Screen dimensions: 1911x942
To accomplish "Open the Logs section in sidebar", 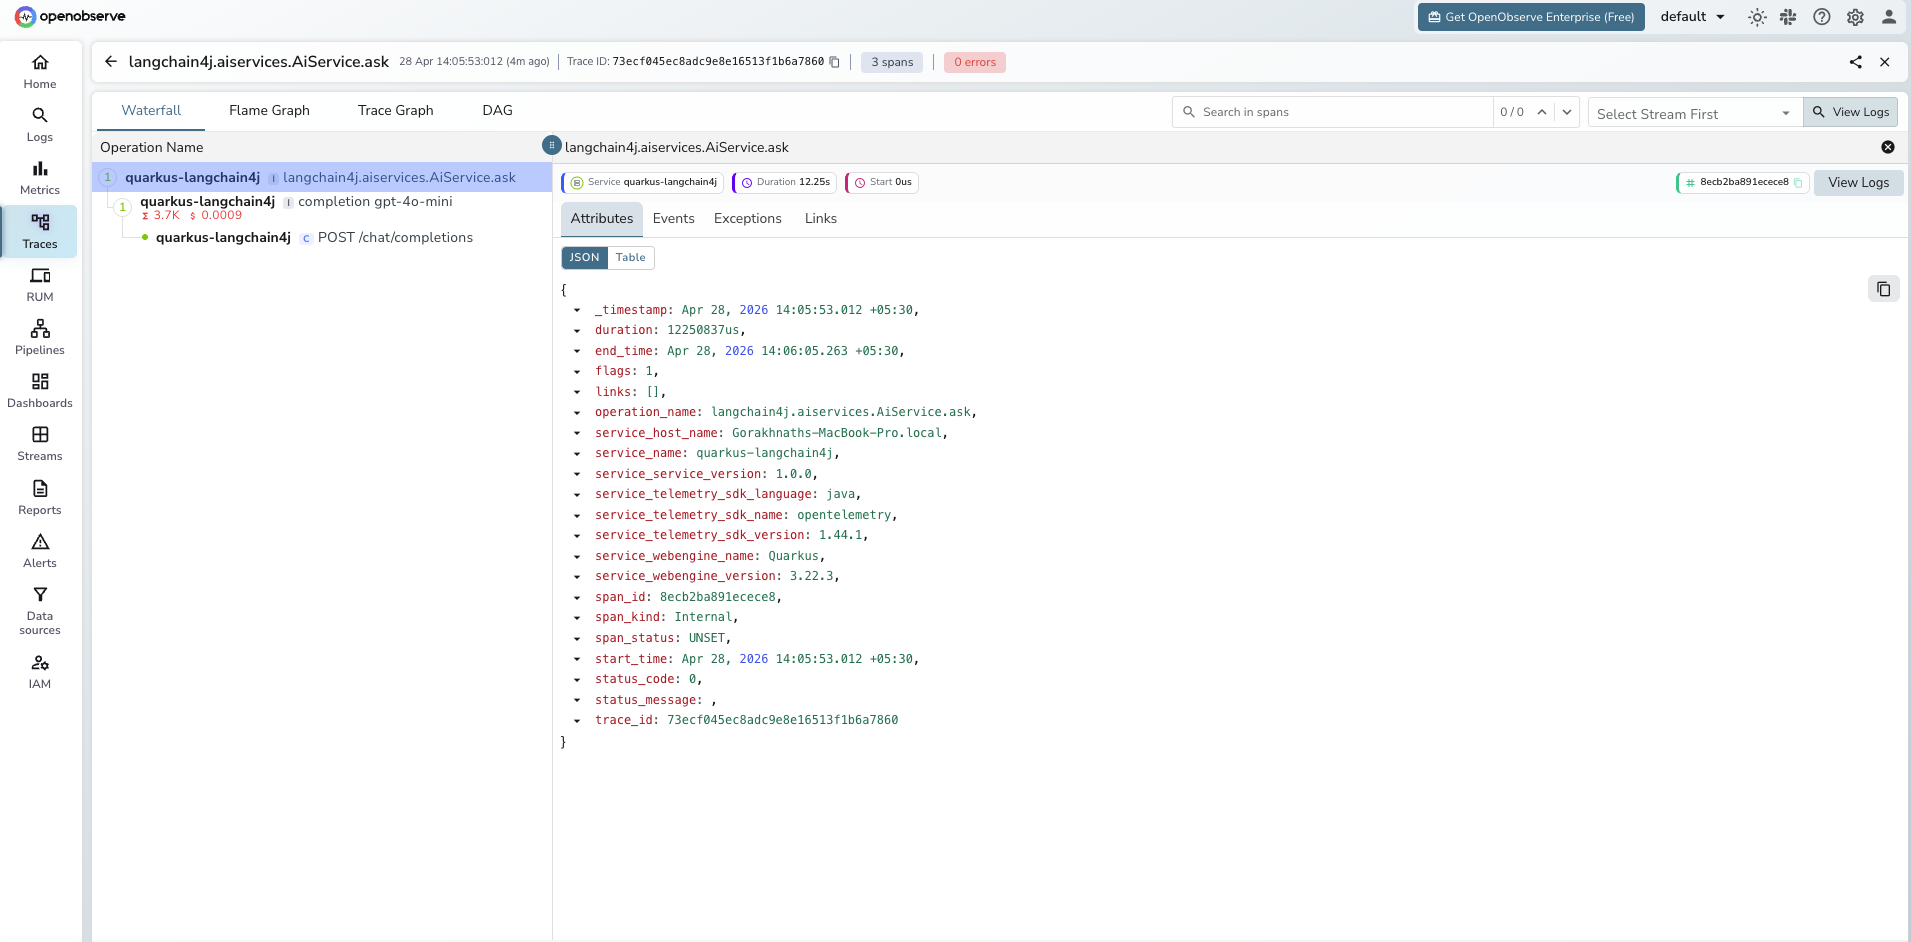I will [39, 125].
